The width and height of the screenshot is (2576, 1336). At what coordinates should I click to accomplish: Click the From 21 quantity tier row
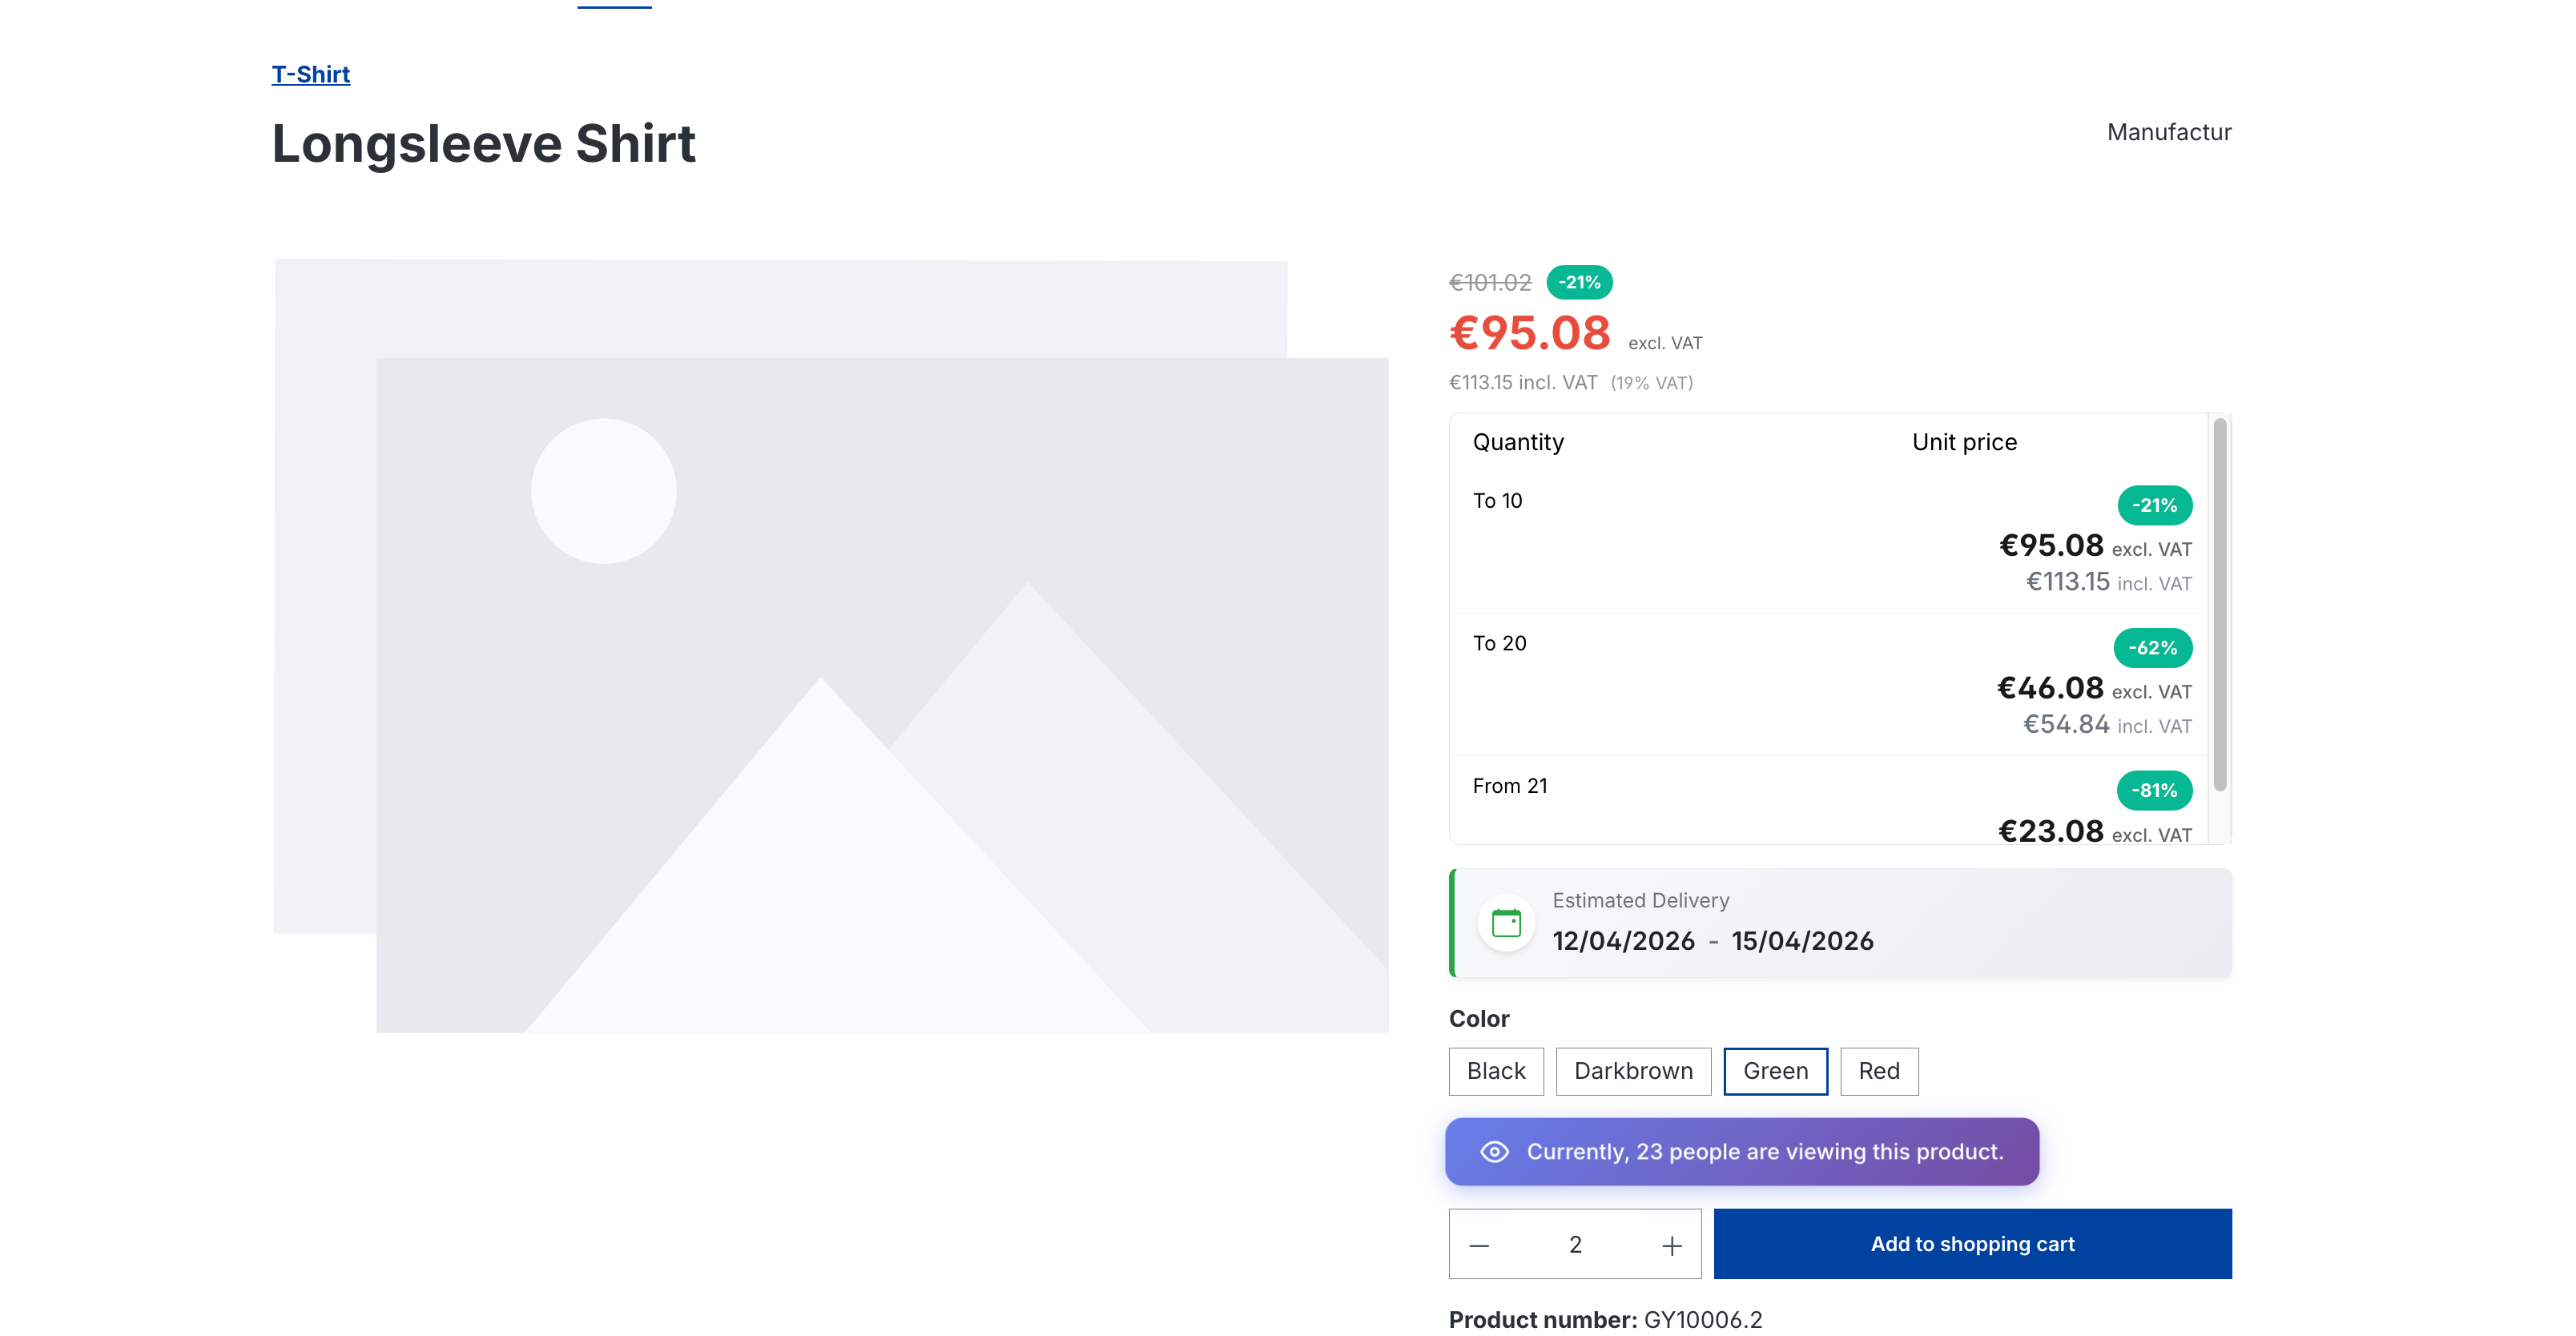(1510, 787)
